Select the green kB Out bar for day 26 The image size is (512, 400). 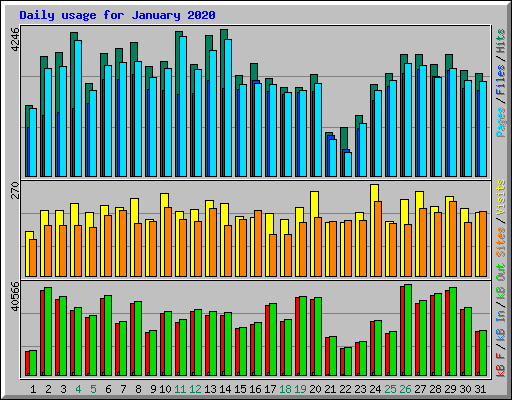(408, 330)
